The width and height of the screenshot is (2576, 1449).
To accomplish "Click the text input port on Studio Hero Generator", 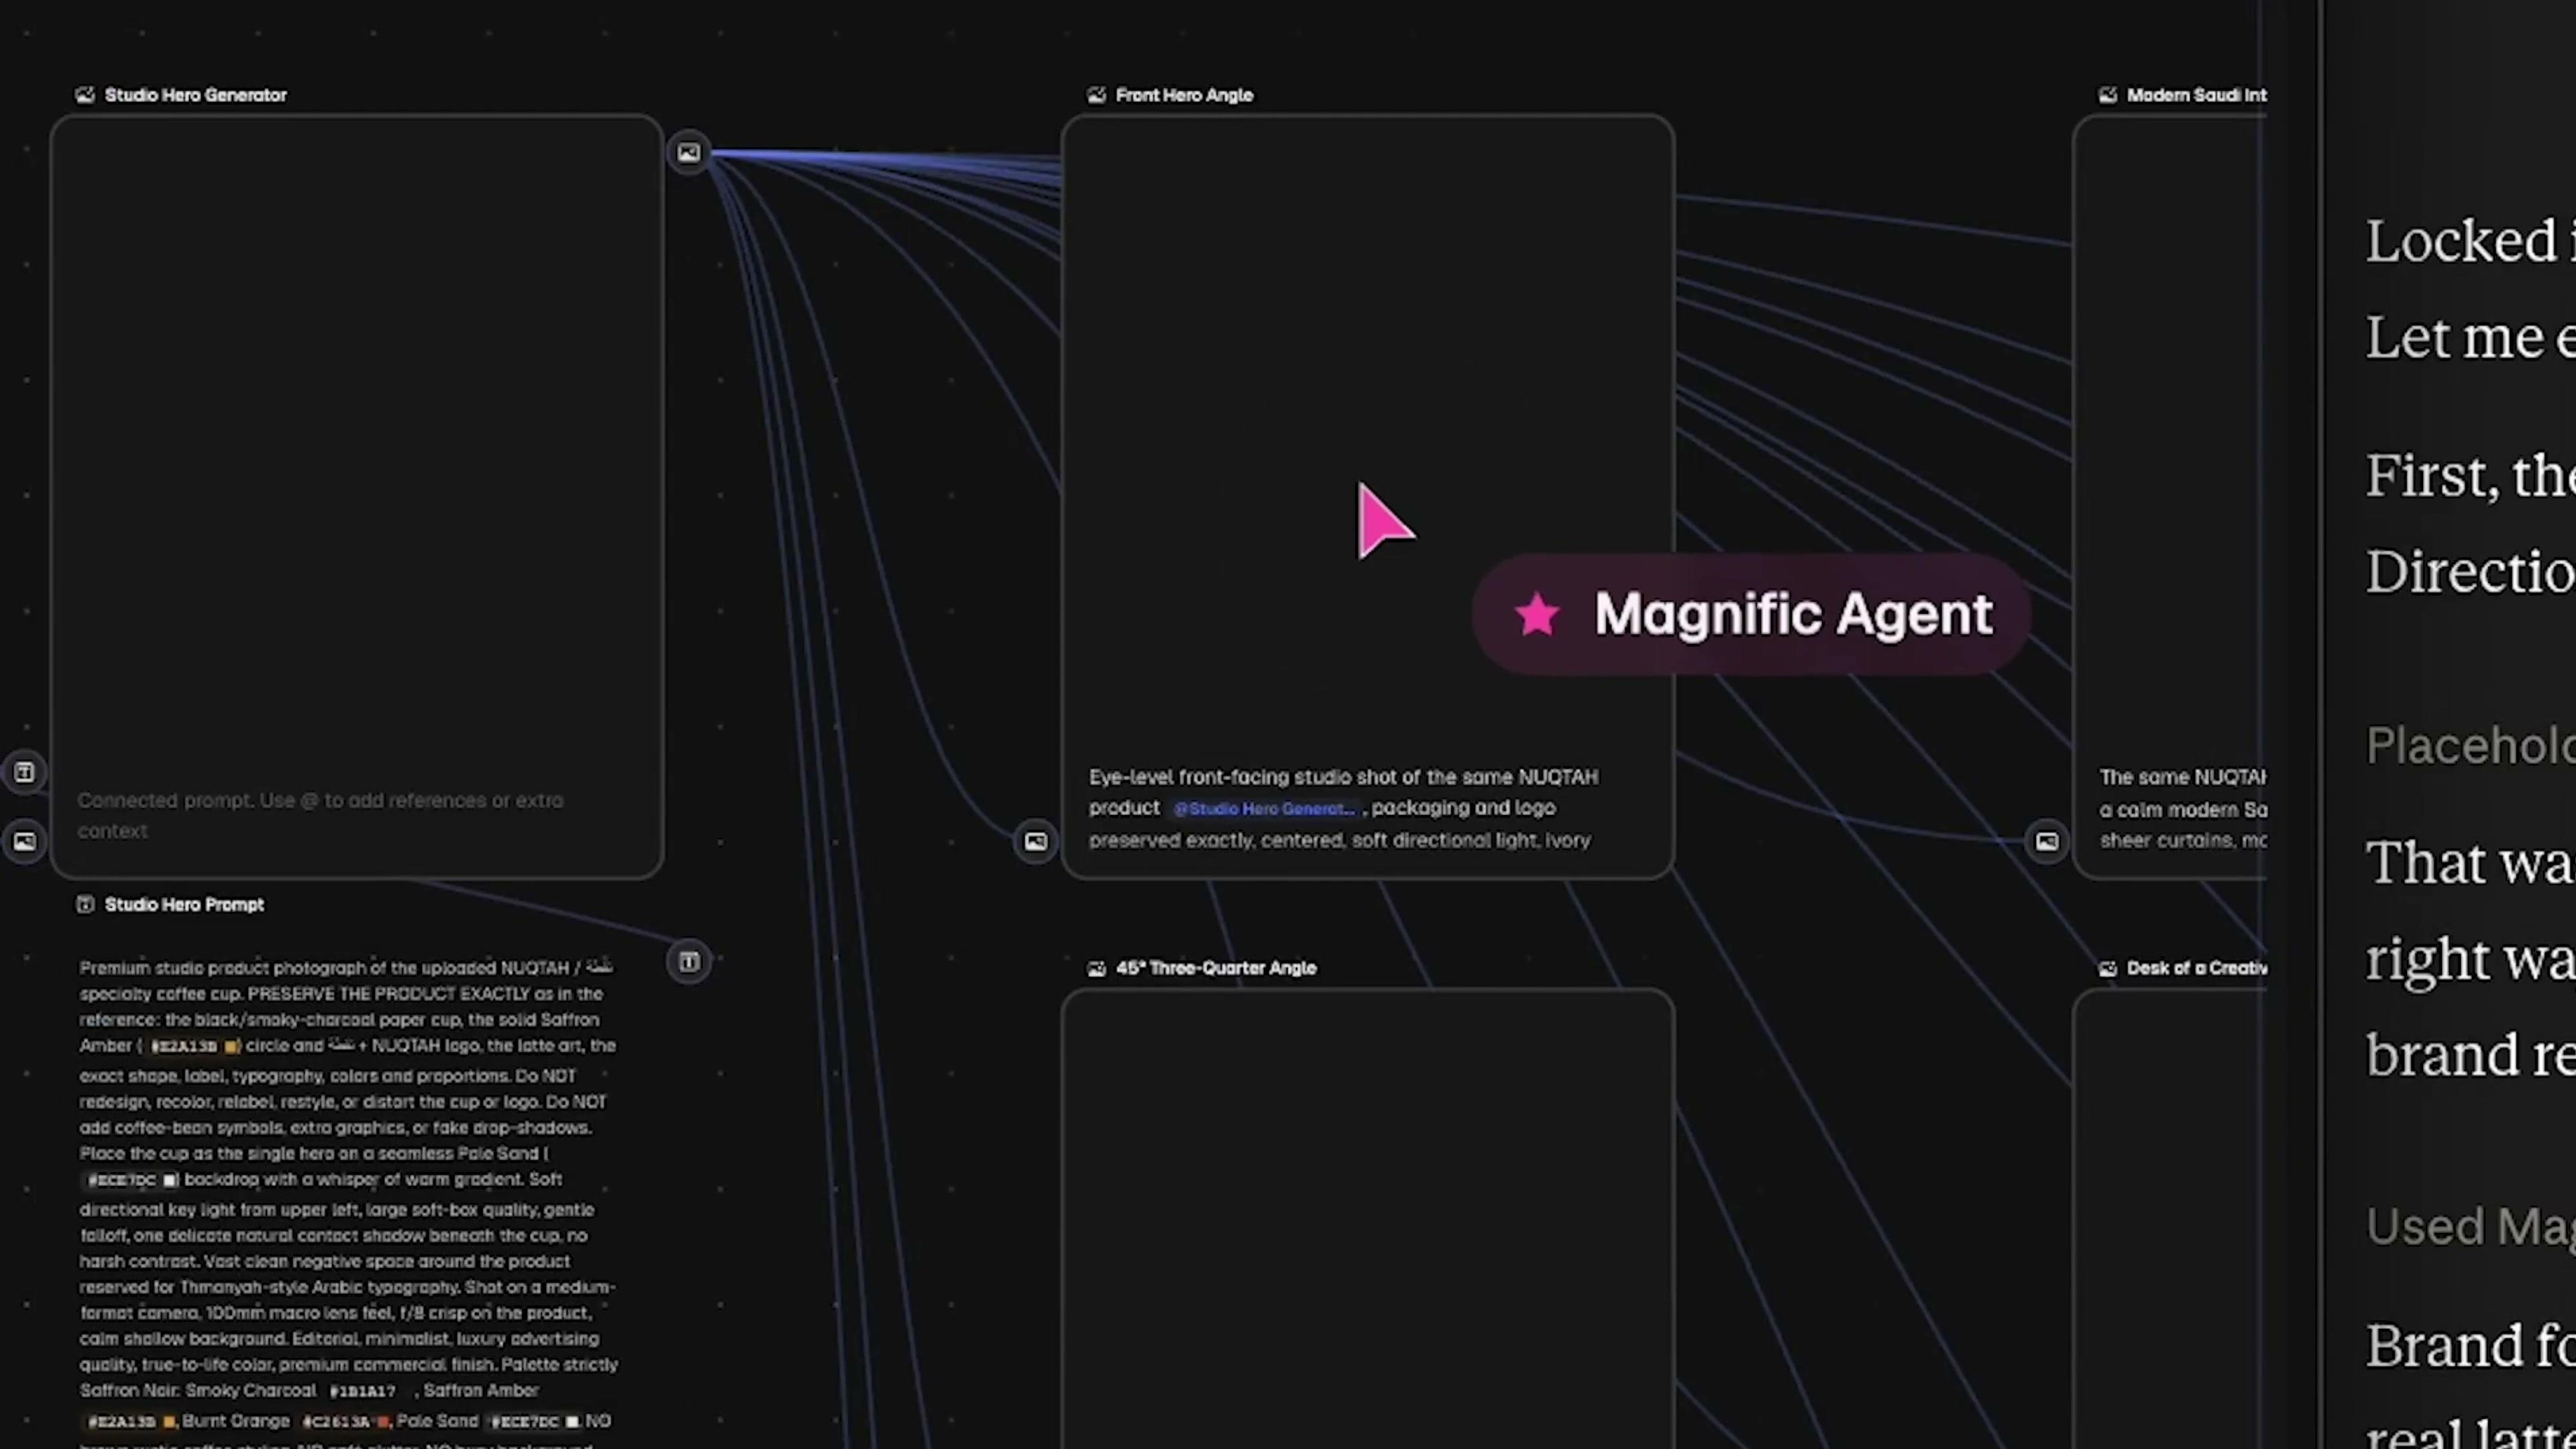I will [24, 772].
